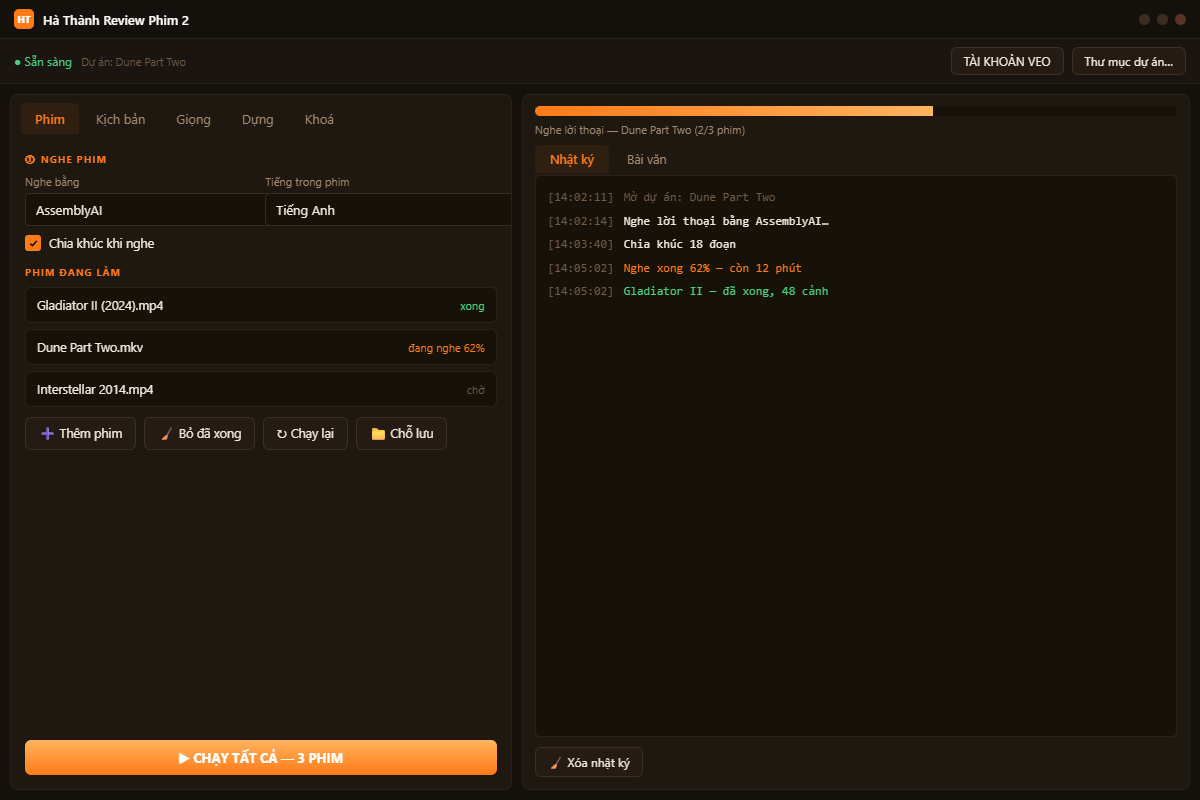Select Interstellar 2014.mp4 in the list
The width and height of the screenshot is (1200, 800).
point(261,389)
